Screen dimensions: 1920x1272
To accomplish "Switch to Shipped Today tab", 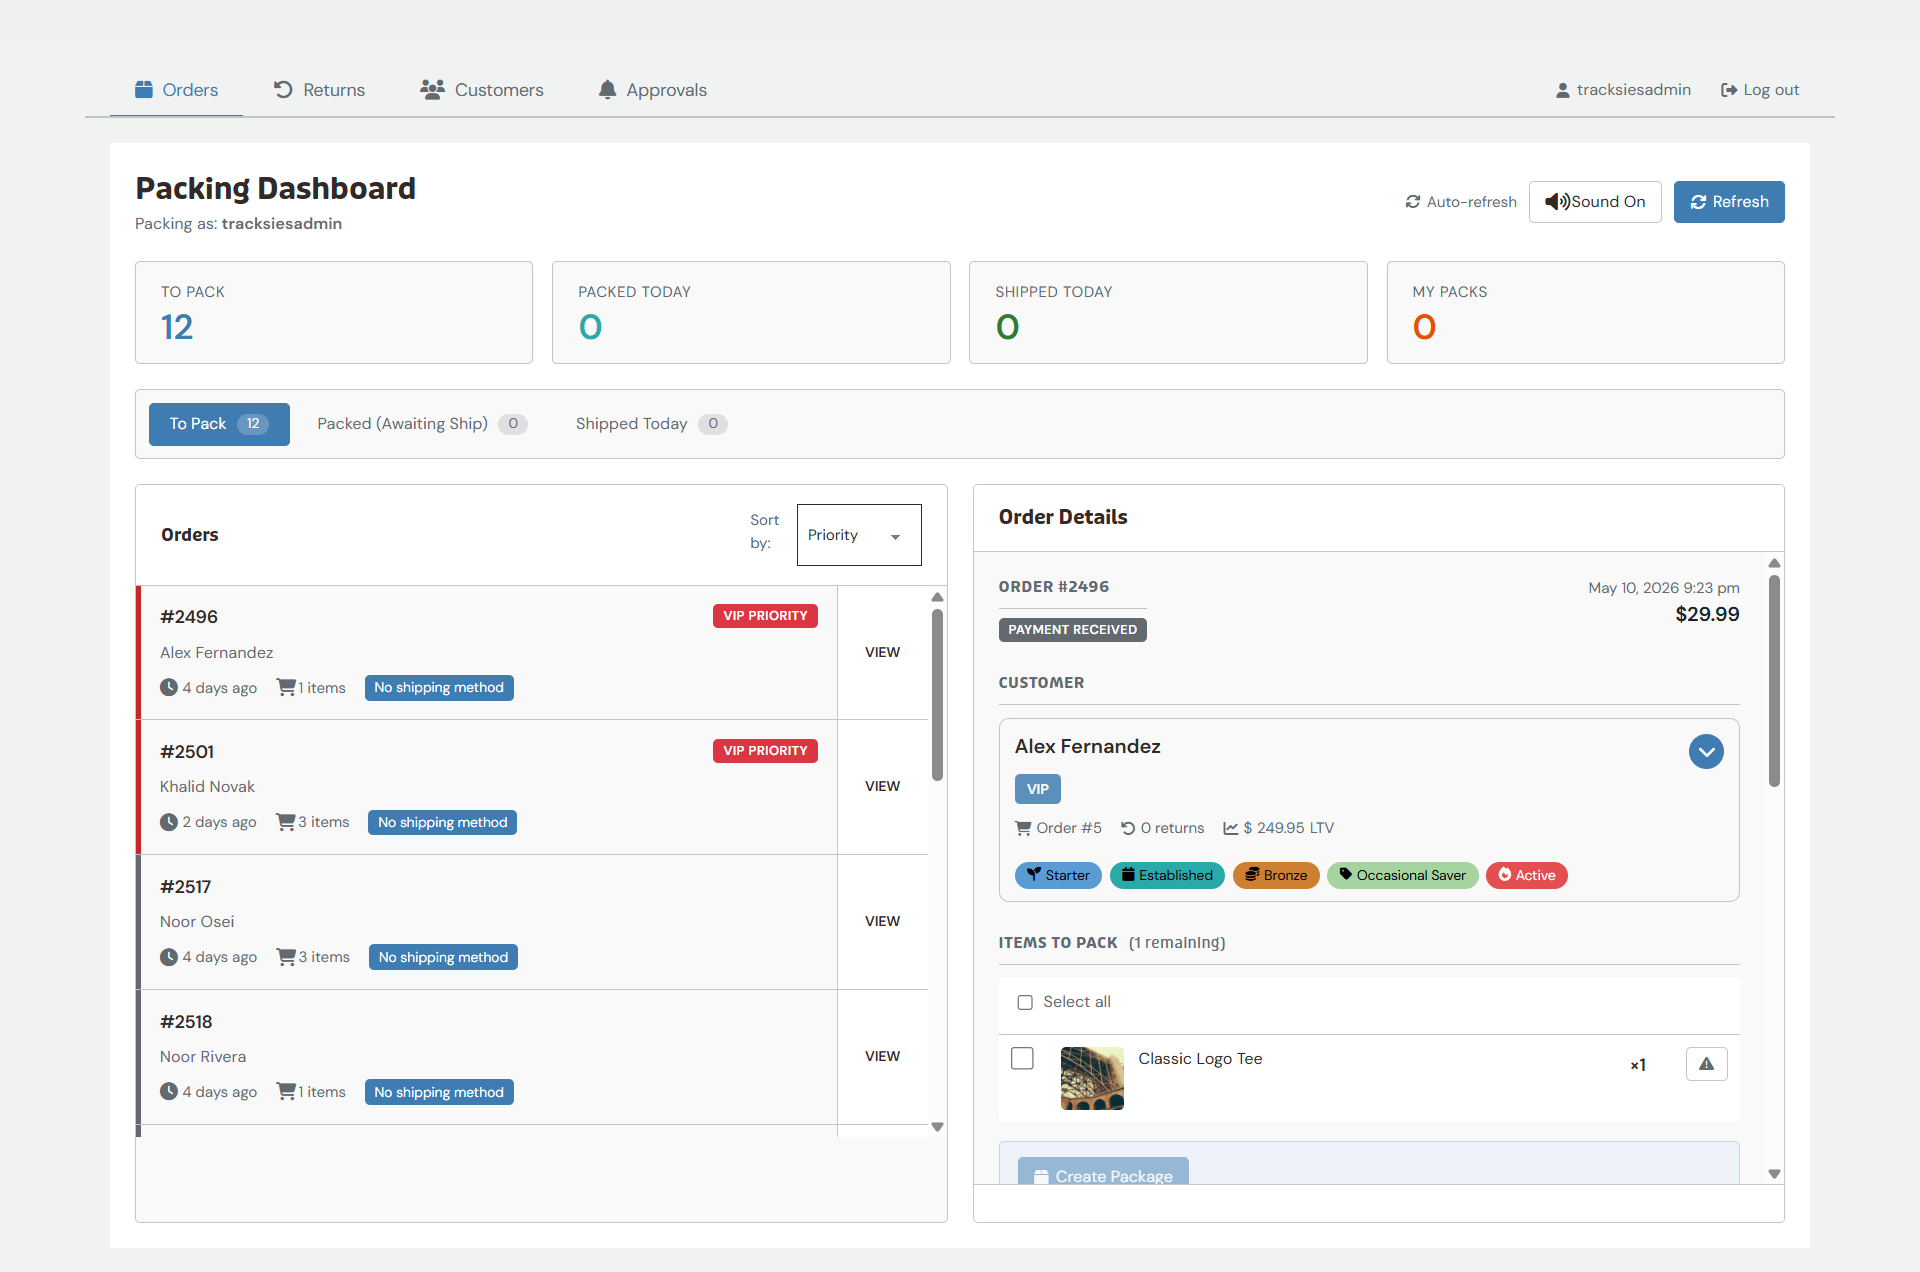I will [x=650, y=424].
